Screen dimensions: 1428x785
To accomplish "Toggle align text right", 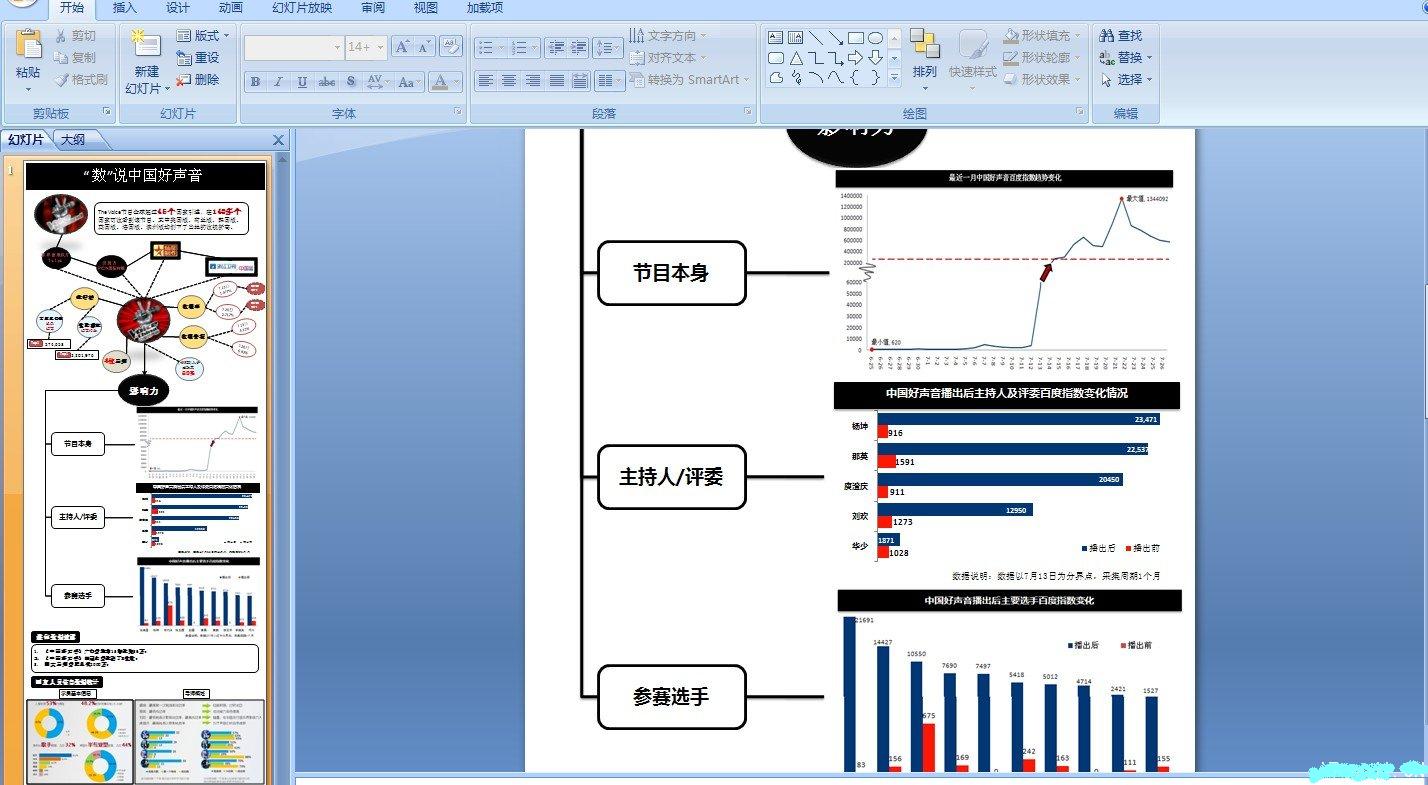I will point(533,81).
